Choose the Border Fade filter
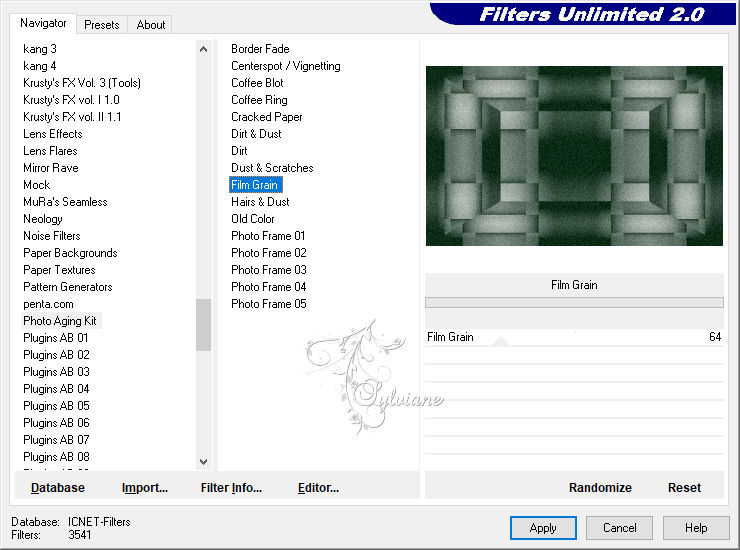Screen dimensions: 740x550 260,49
